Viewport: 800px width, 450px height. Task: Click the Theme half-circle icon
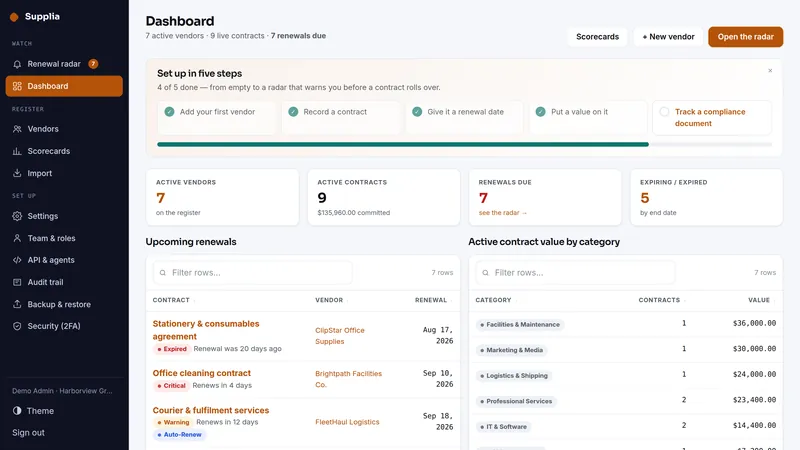pyautogui.click(x=17, y=411)
